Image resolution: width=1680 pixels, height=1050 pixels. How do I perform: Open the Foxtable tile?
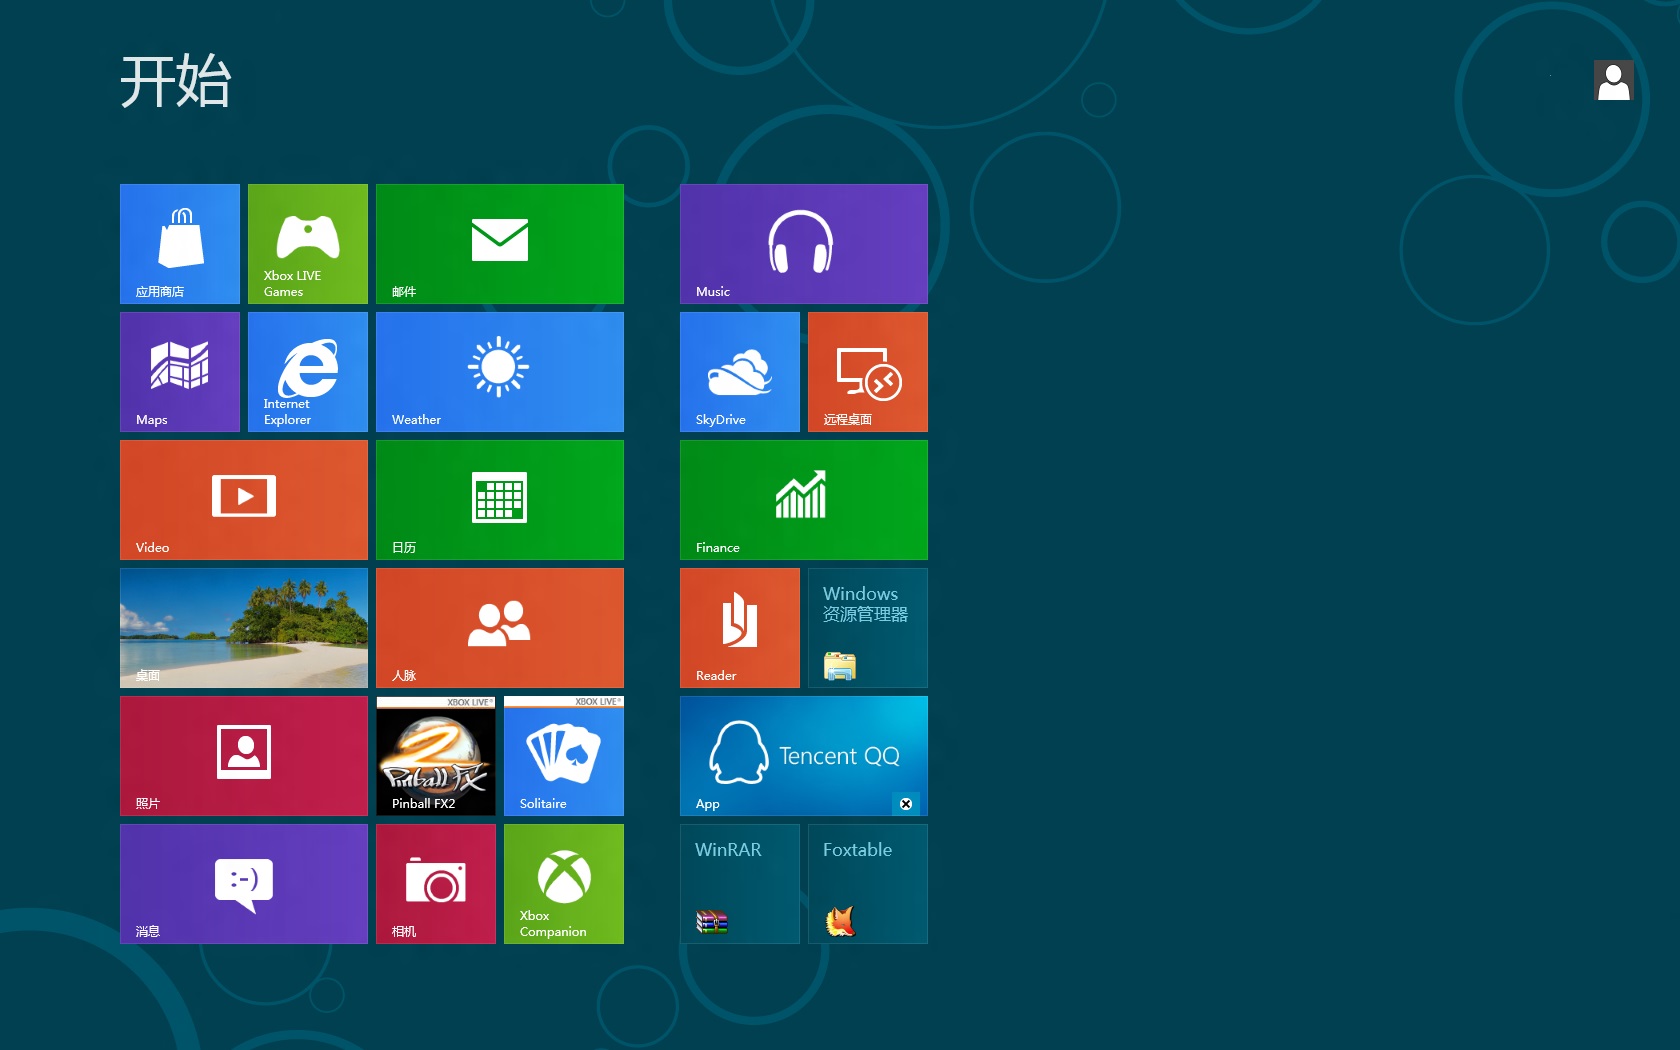(x=868, y=884)
